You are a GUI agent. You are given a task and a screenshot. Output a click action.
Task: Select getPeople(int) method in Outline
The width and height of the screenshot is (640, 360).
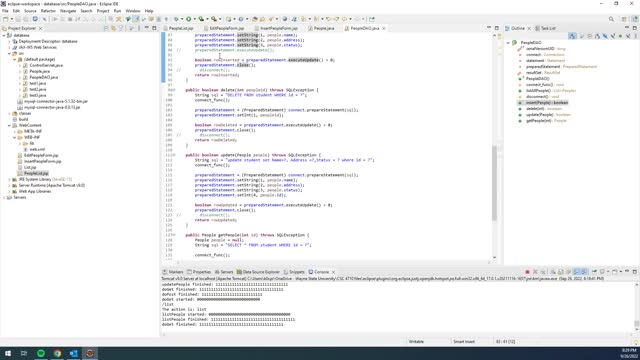click(x=538, y=120)
